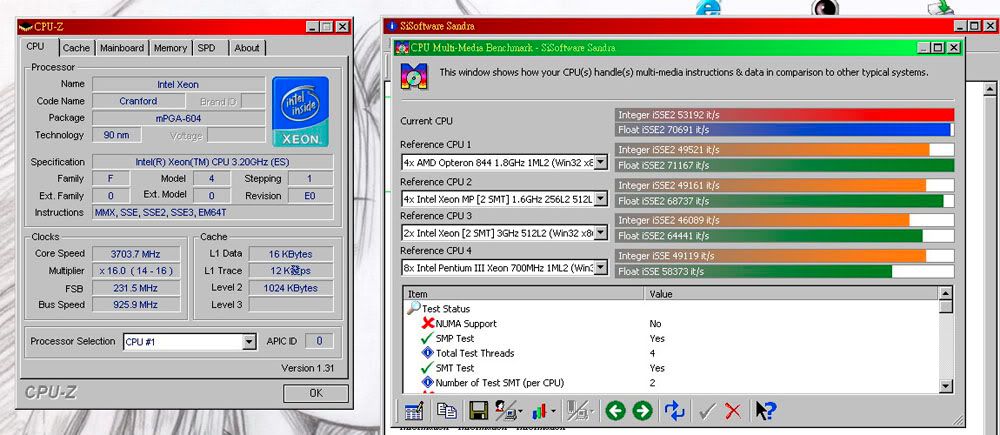Click the Integer iSSE2 49521 it/s bar
1000x435 pixels.
pyautogui.click(x=772, y=150)
